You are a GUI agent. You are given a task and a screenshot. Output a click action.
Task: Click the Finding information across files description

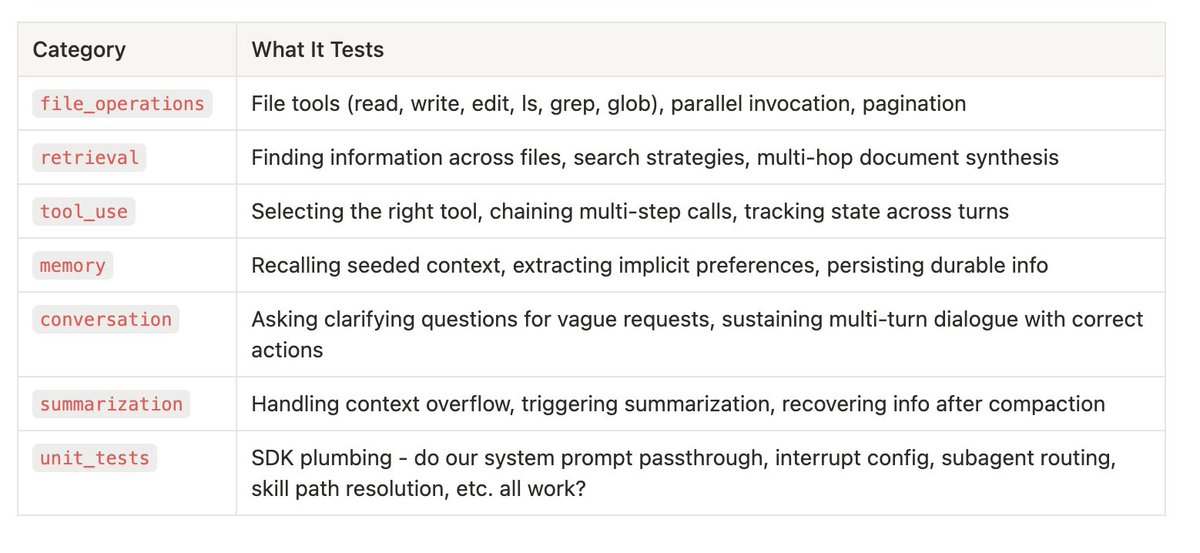654,157
